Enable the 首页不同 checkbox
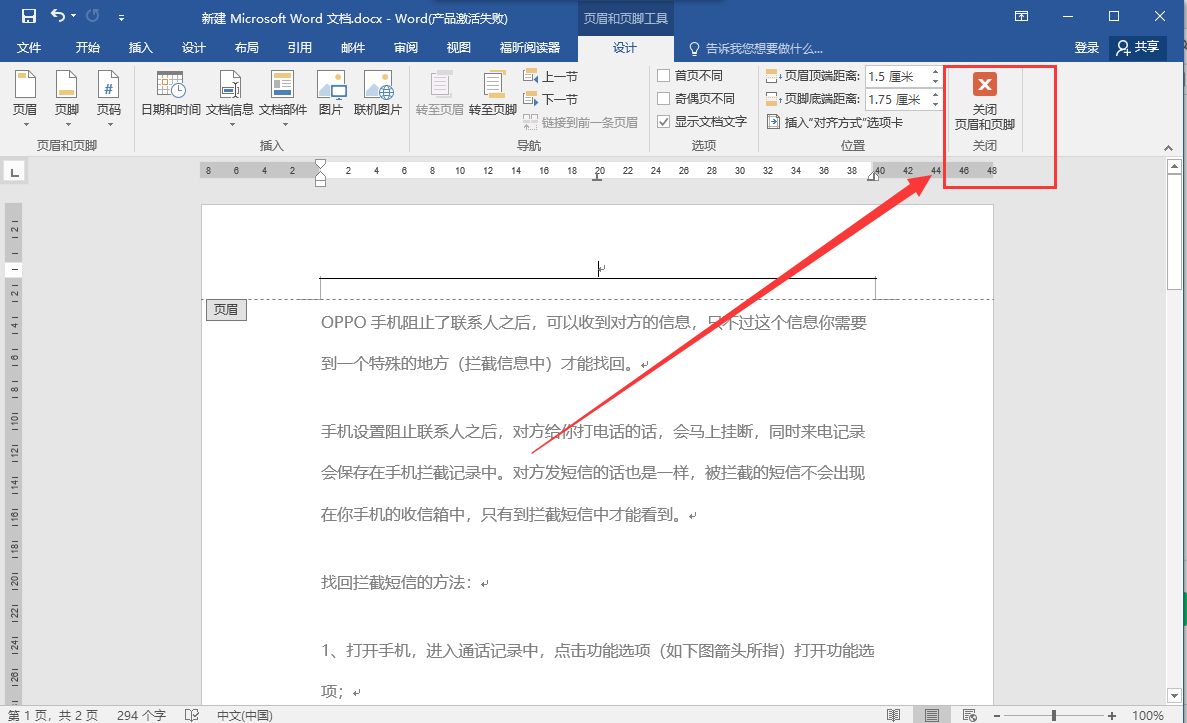Image resolution: width=1187 pixels, height=723 pixels. coord(664,76)
